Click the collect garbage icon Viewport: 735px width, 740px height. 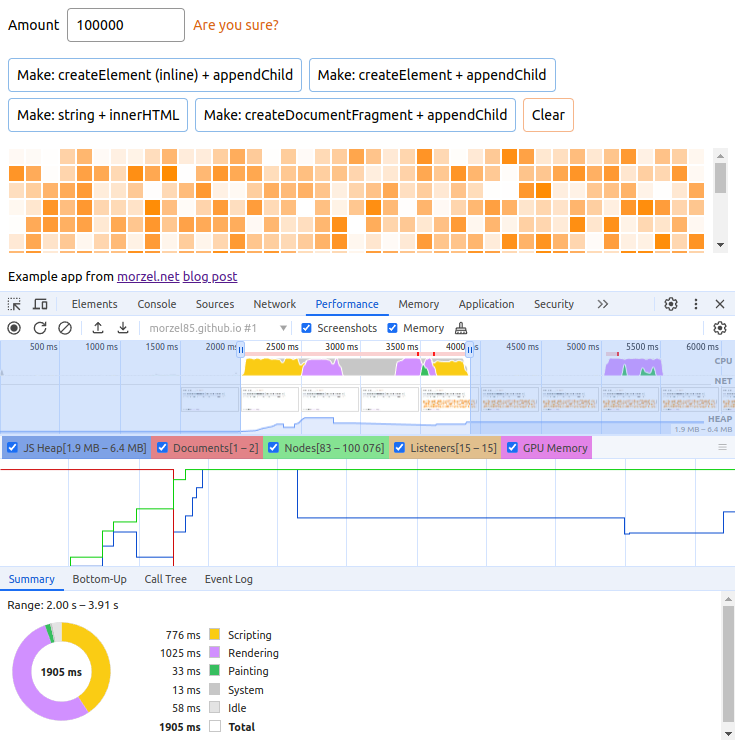pyautogui.click(x=461, y=328)
